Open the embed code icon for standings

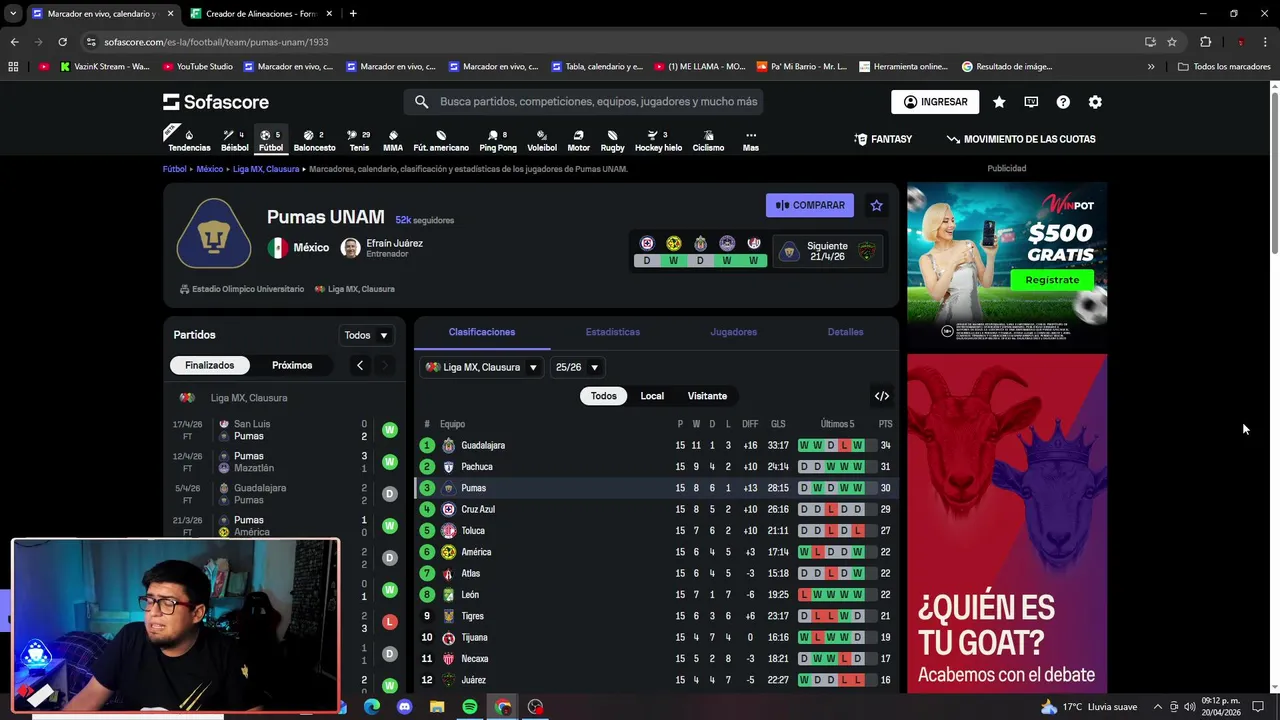click(x=882, y=396)
